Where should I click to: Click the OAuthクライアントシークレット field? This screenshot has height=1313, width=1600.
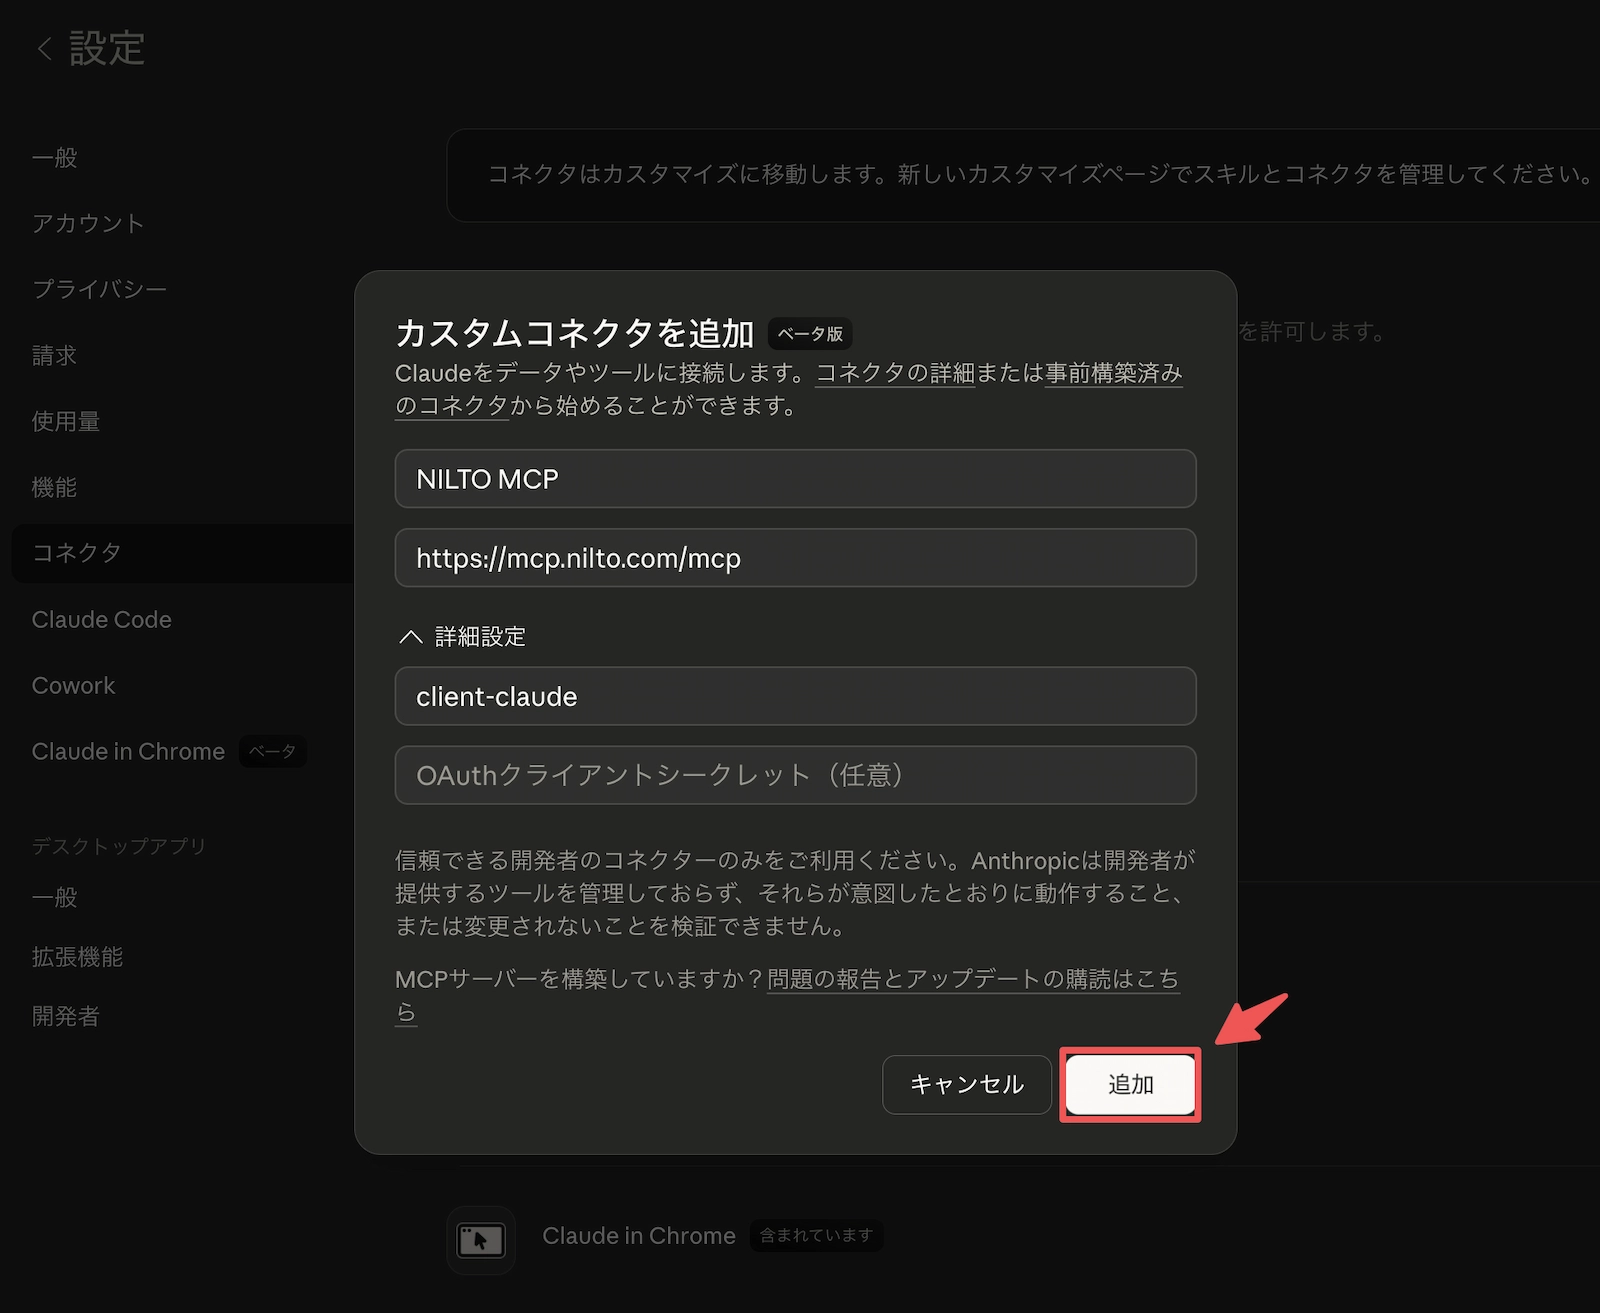coord(795,775)
